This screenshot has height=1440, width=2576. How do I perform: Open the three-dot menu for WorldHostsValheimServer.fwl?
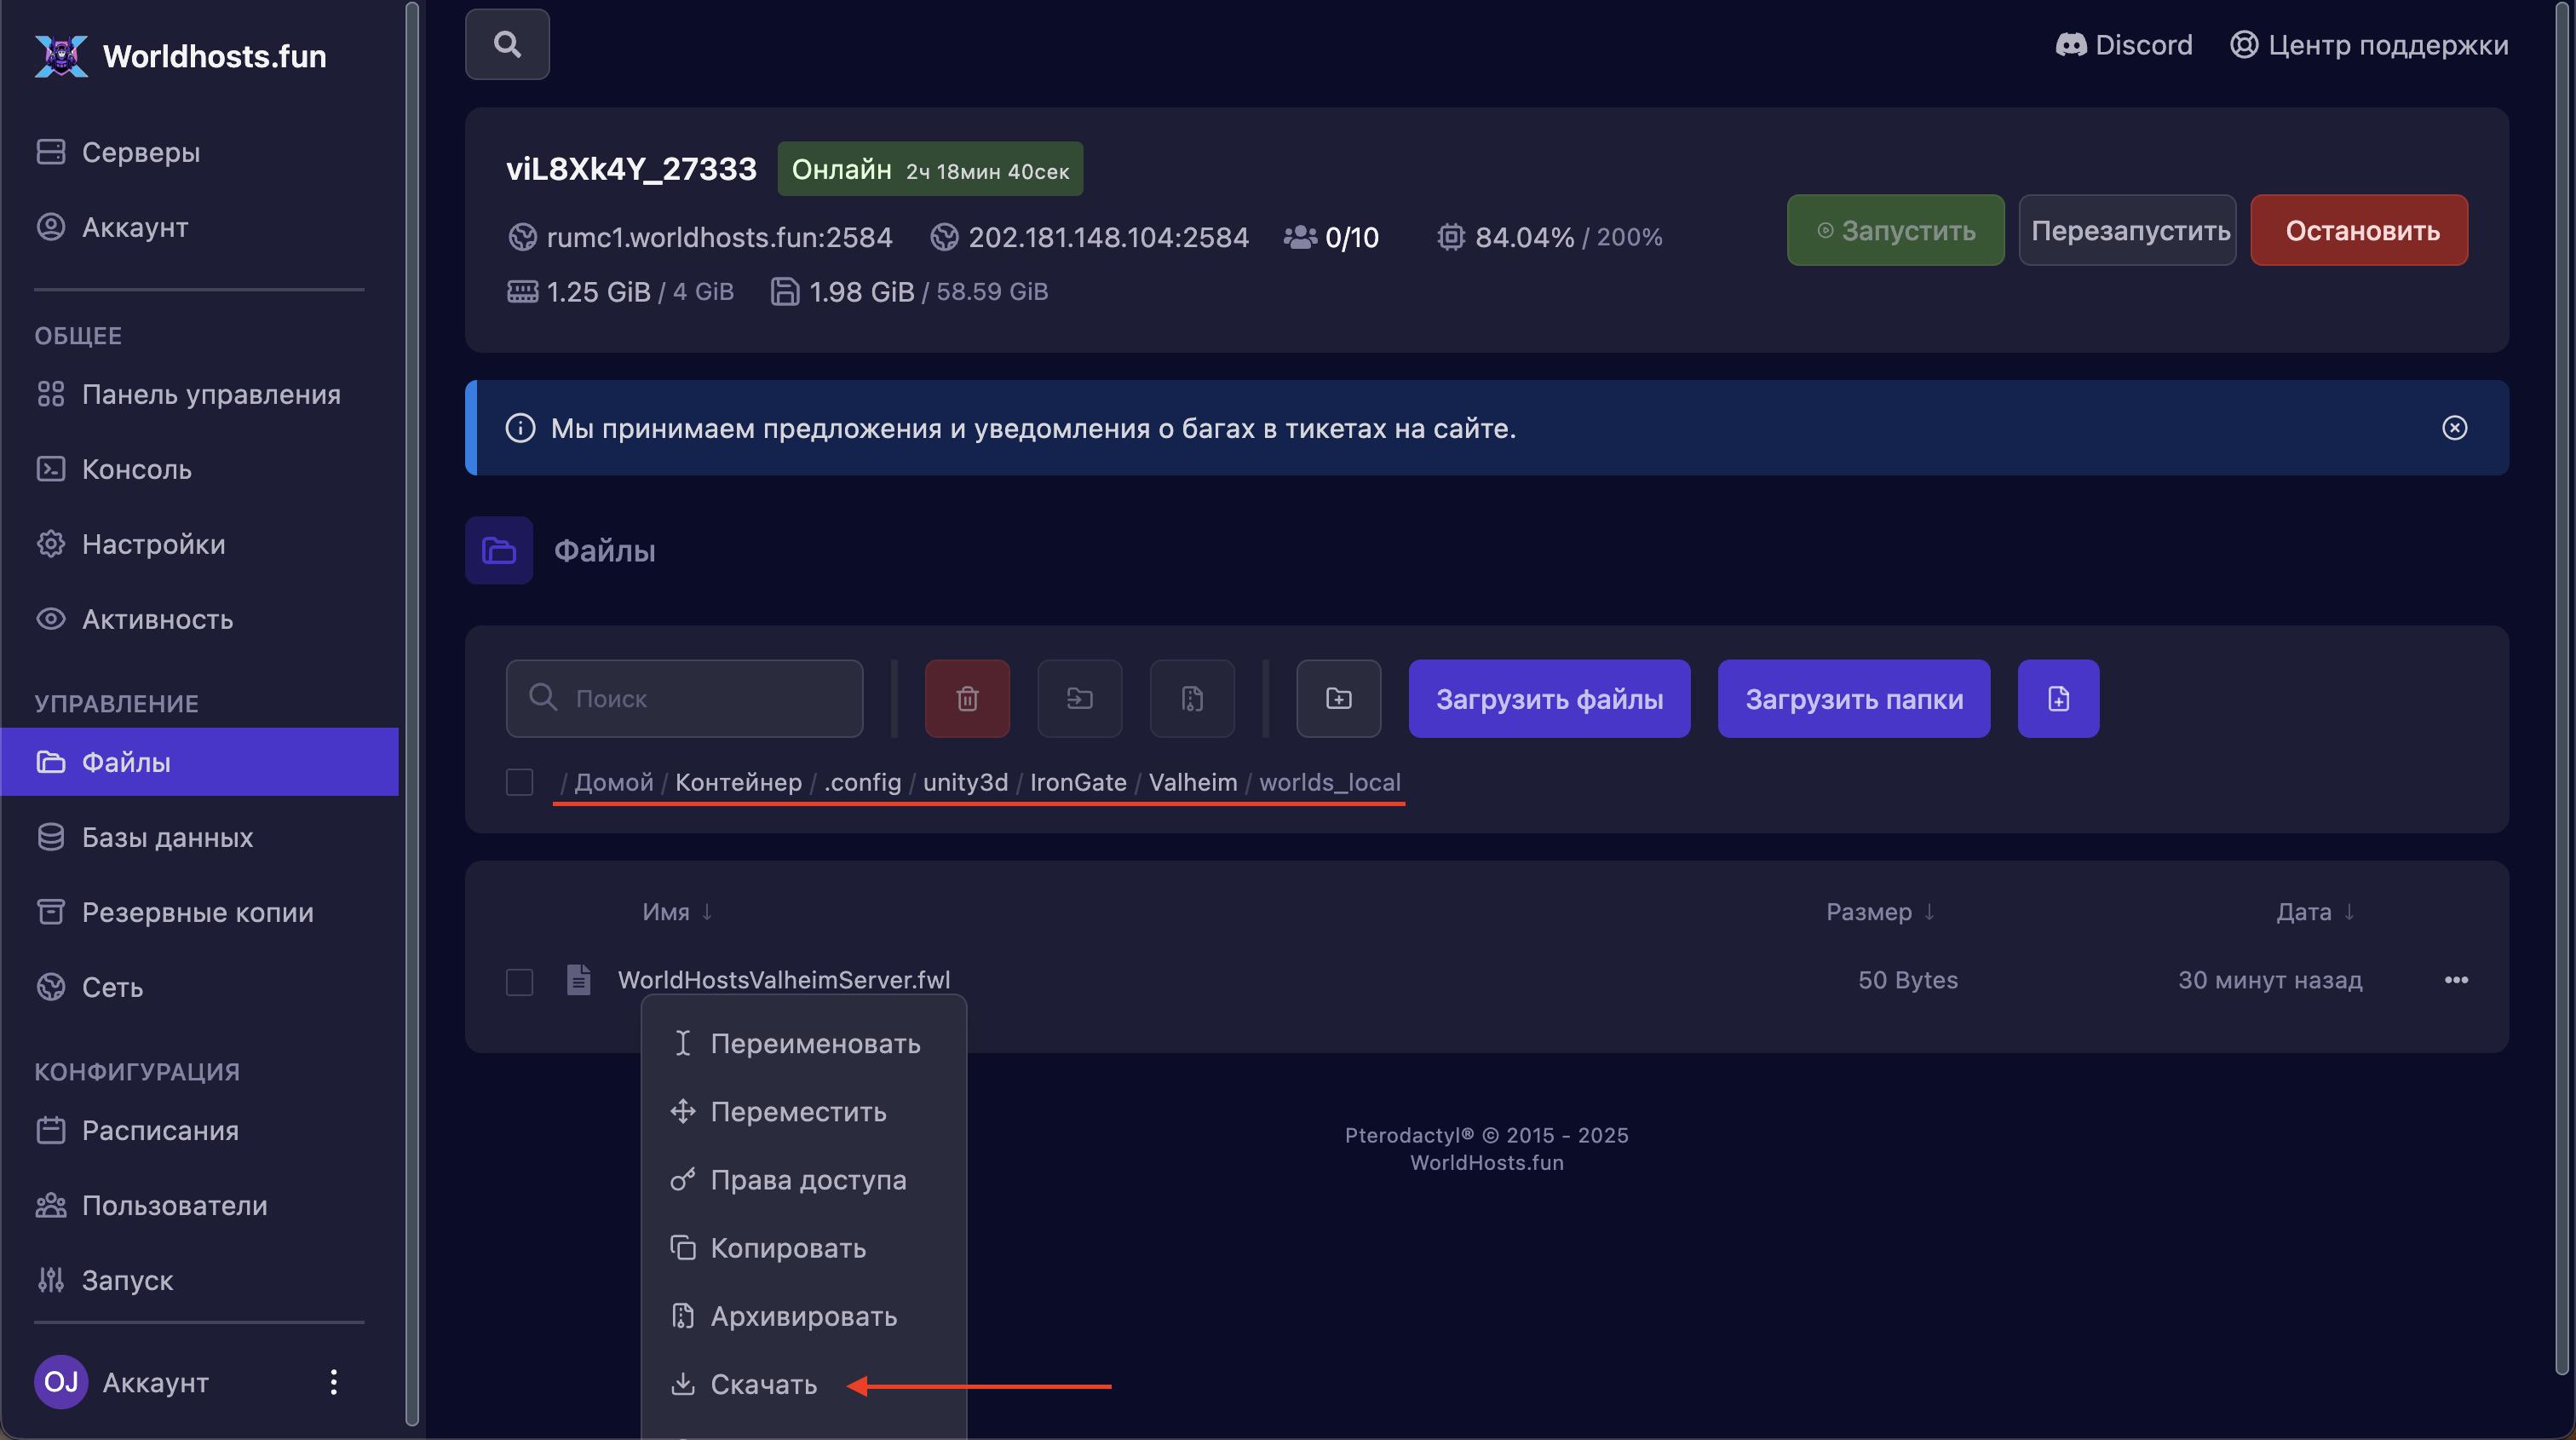[x=2456, y=980]
